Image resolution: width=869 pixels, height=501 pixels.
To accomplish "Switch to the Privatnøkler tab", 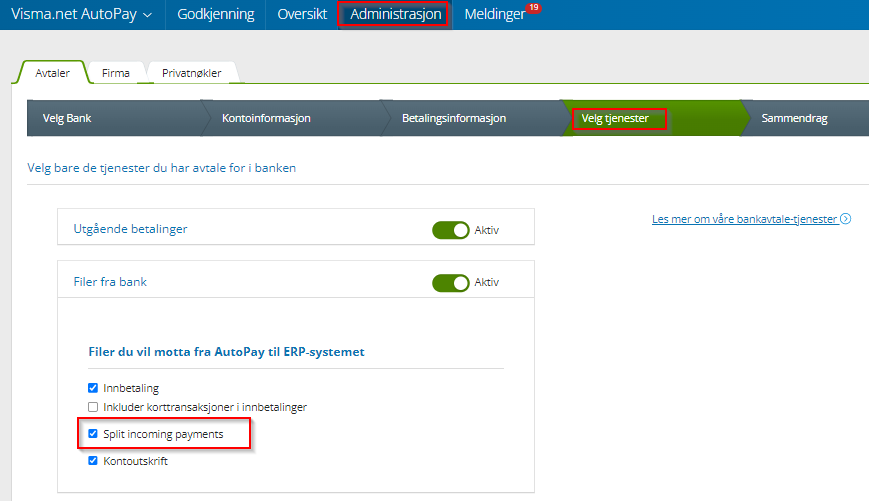I will click(191, 73).
